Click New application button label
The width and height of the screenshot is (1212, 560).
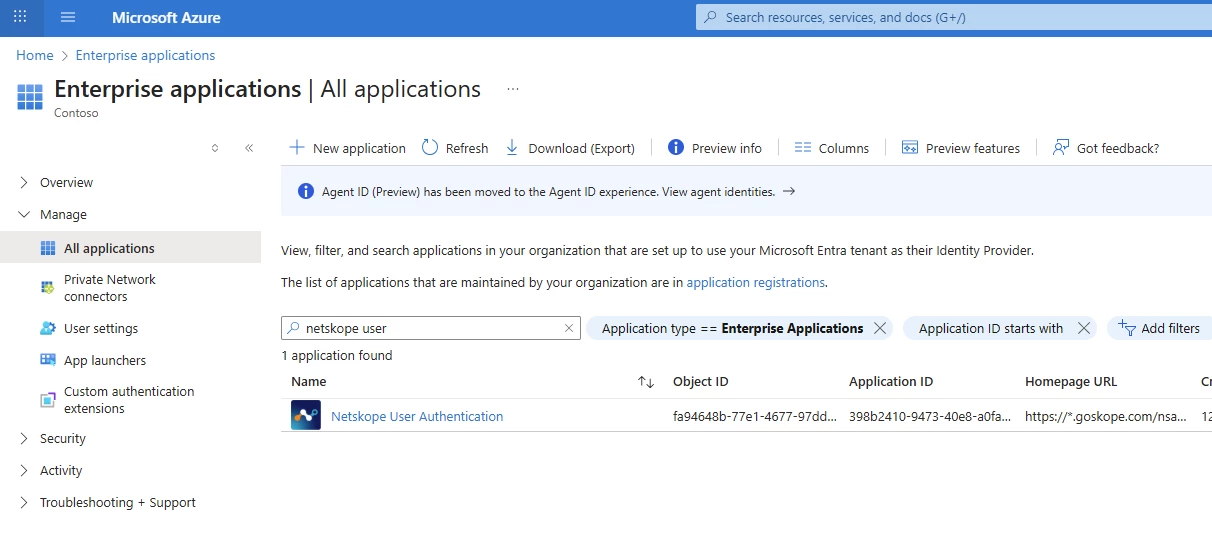(x=359, y=148)
